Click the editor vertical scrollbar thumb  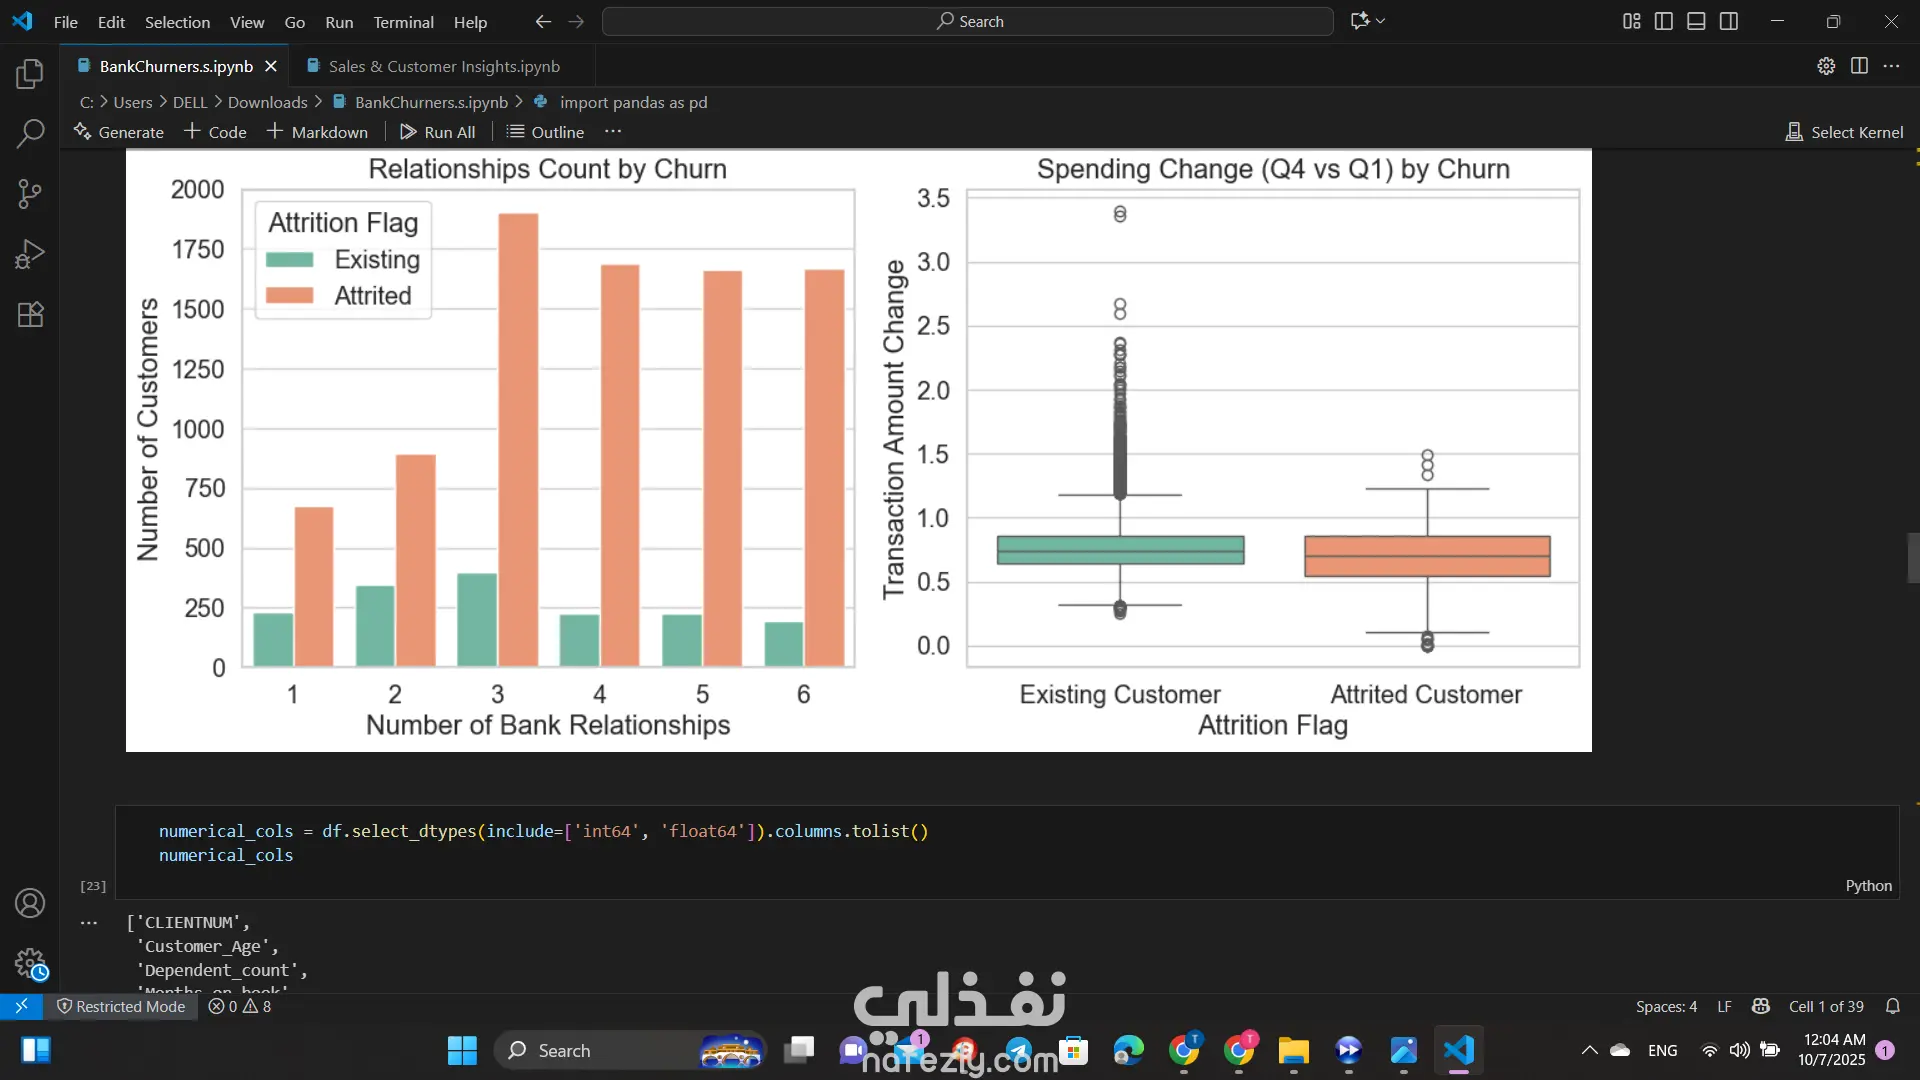pyautogui.click(x=1913, y=558)
